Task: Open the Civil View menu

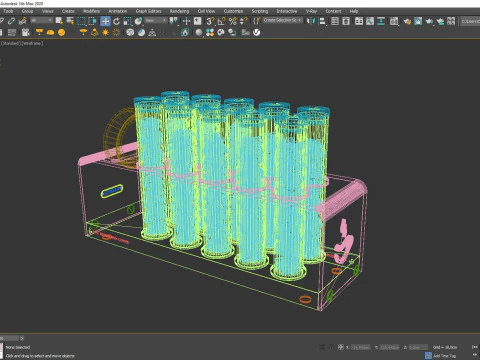Action: pyautogui.click(x=206, y=11)
